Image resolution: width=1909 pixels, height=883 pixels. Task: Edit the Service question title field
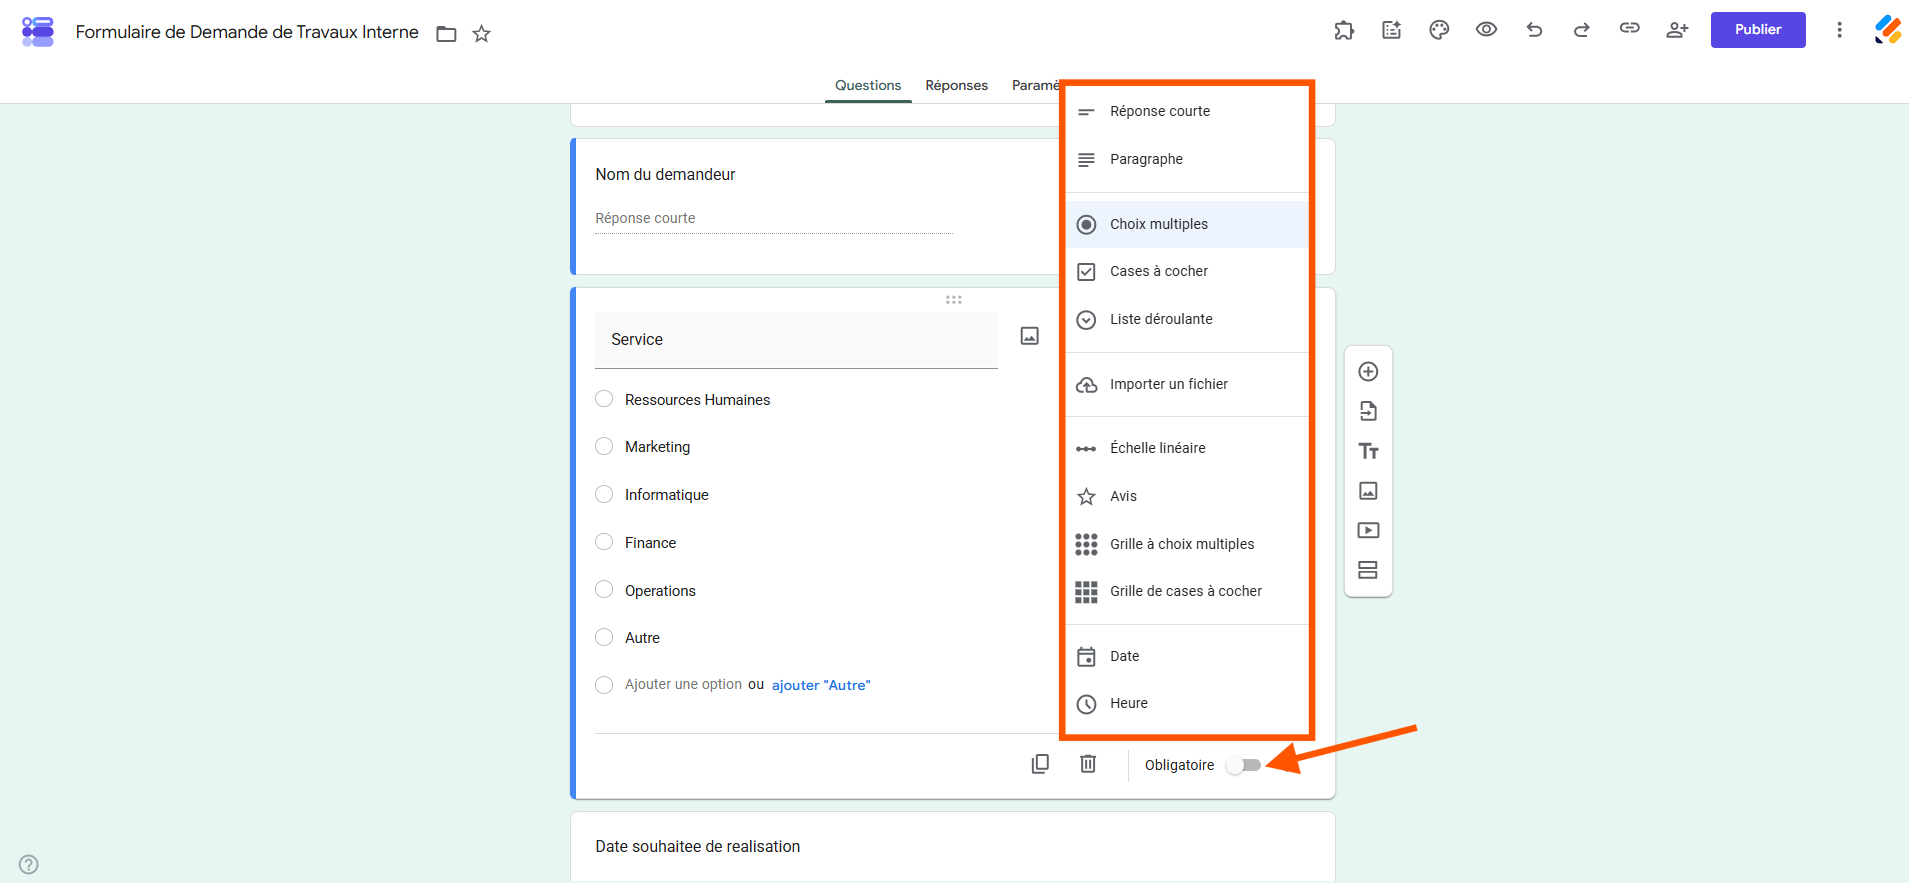796,340
